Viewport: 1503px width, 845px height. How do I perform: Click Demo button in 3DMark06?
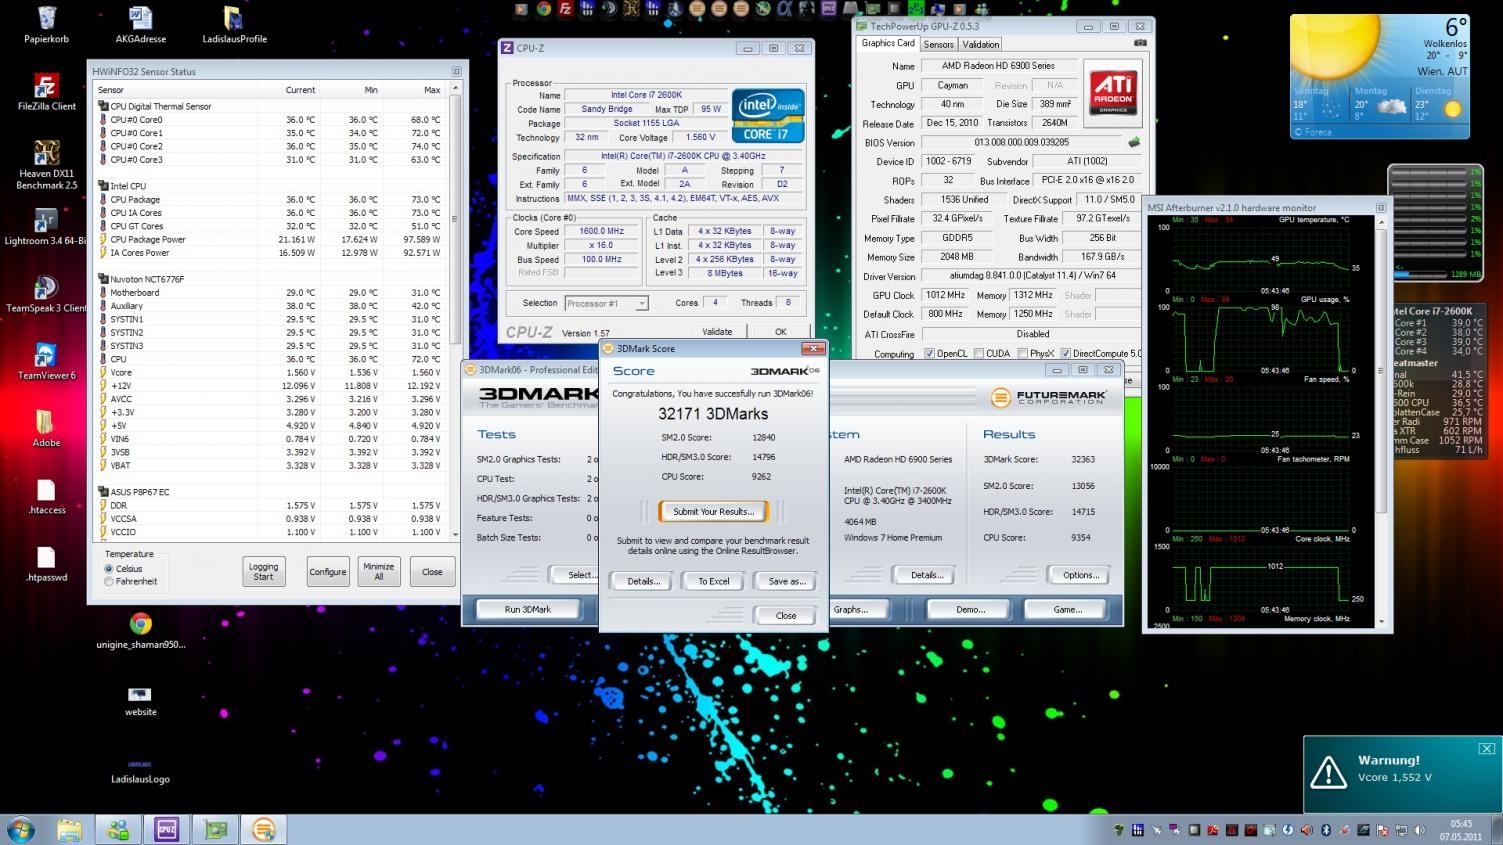970,609
